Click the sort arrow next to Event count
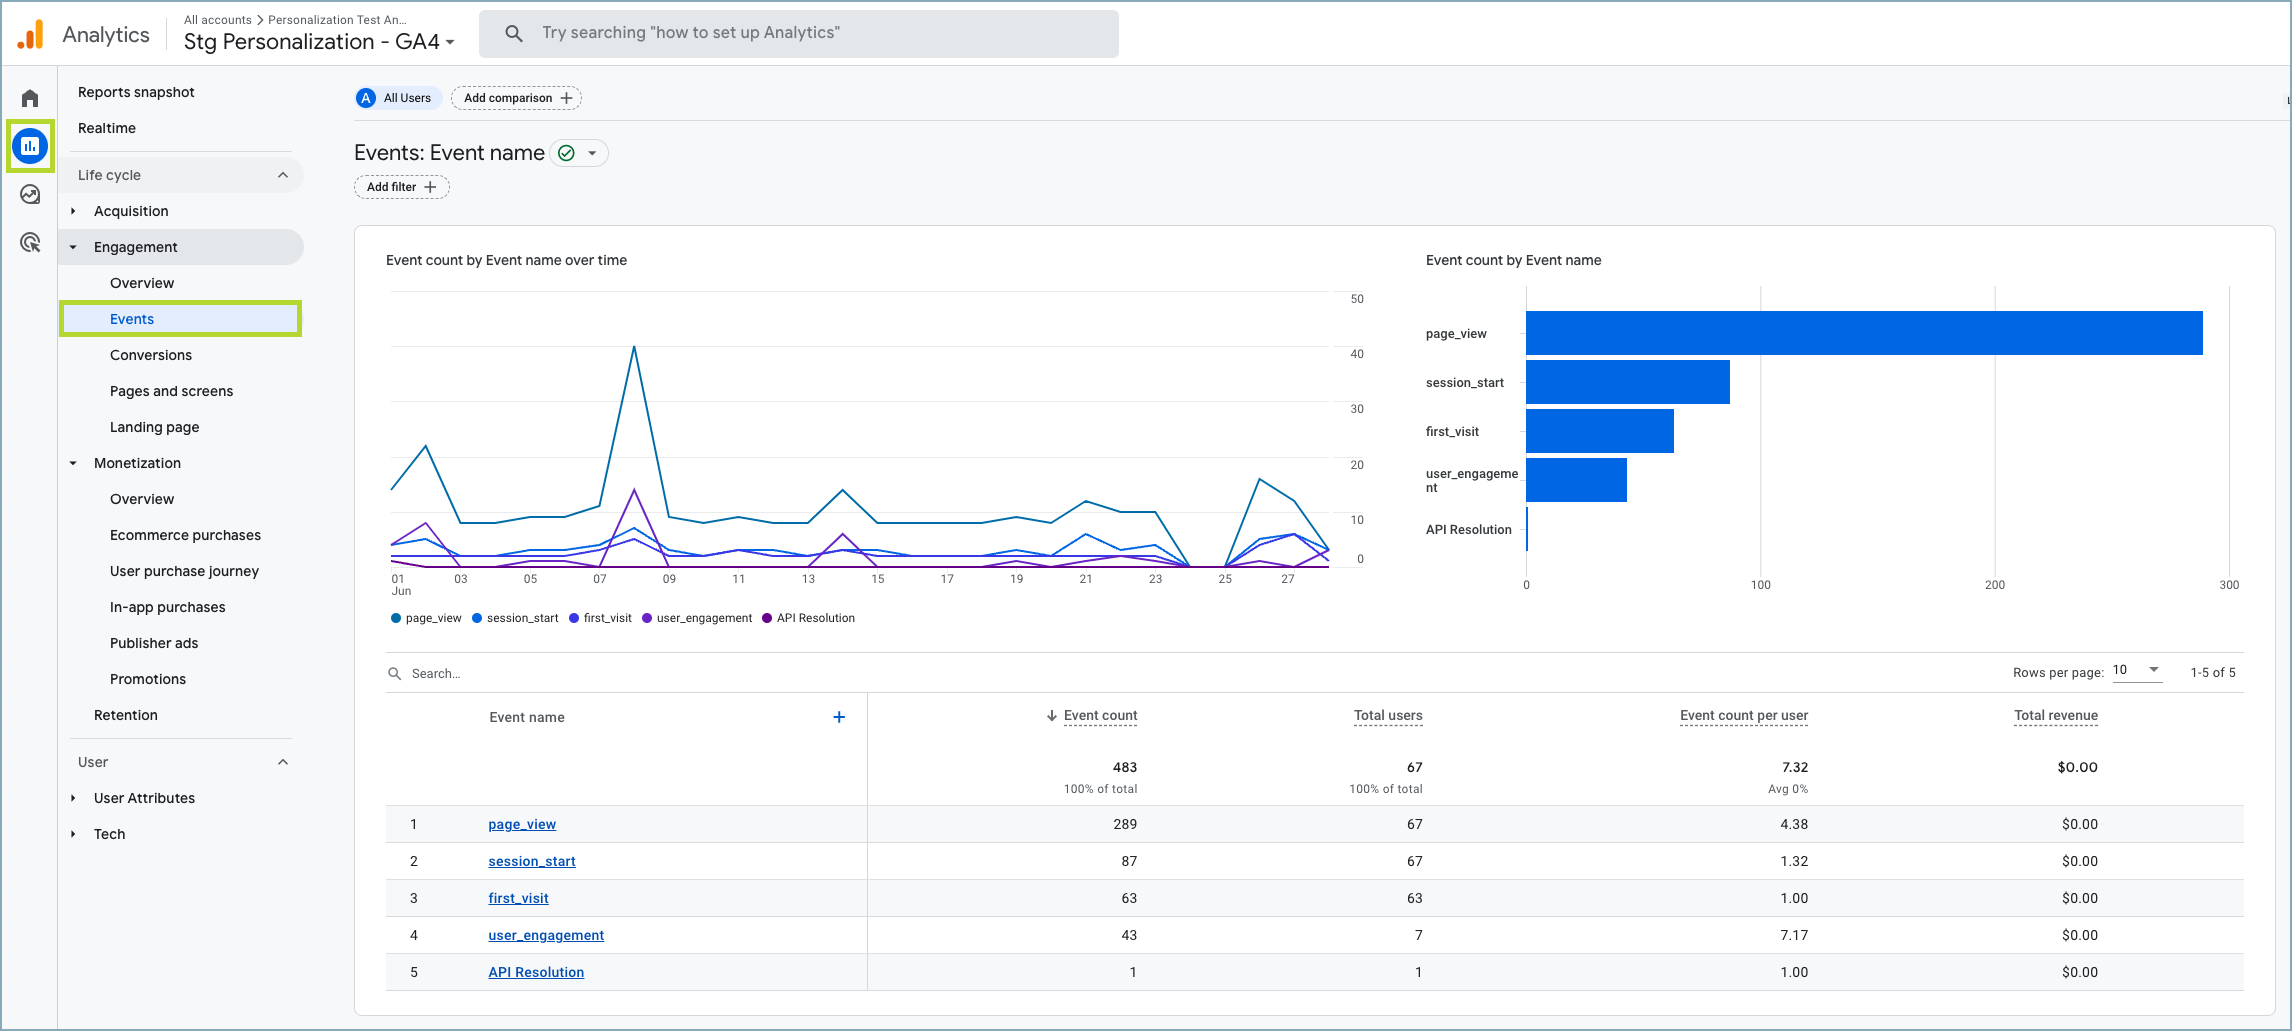2292x1031 pixels. (1052, 715)
